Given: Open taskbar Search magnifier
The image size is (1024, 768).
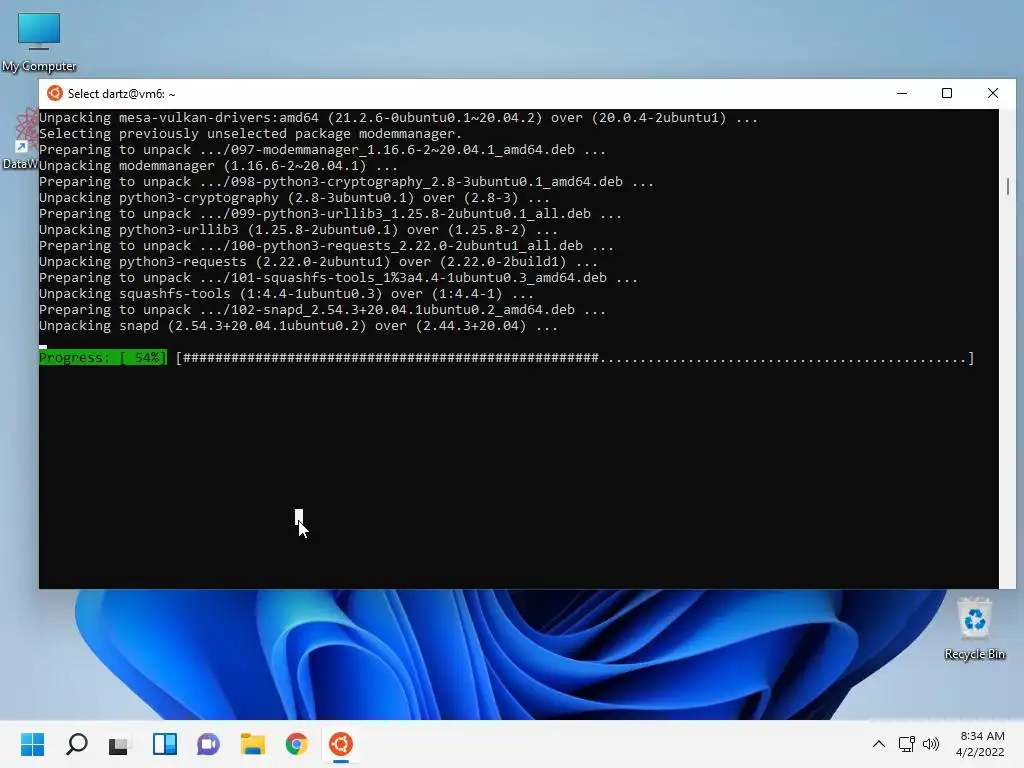Looking at the screenshot, I should tap(76, 744).
